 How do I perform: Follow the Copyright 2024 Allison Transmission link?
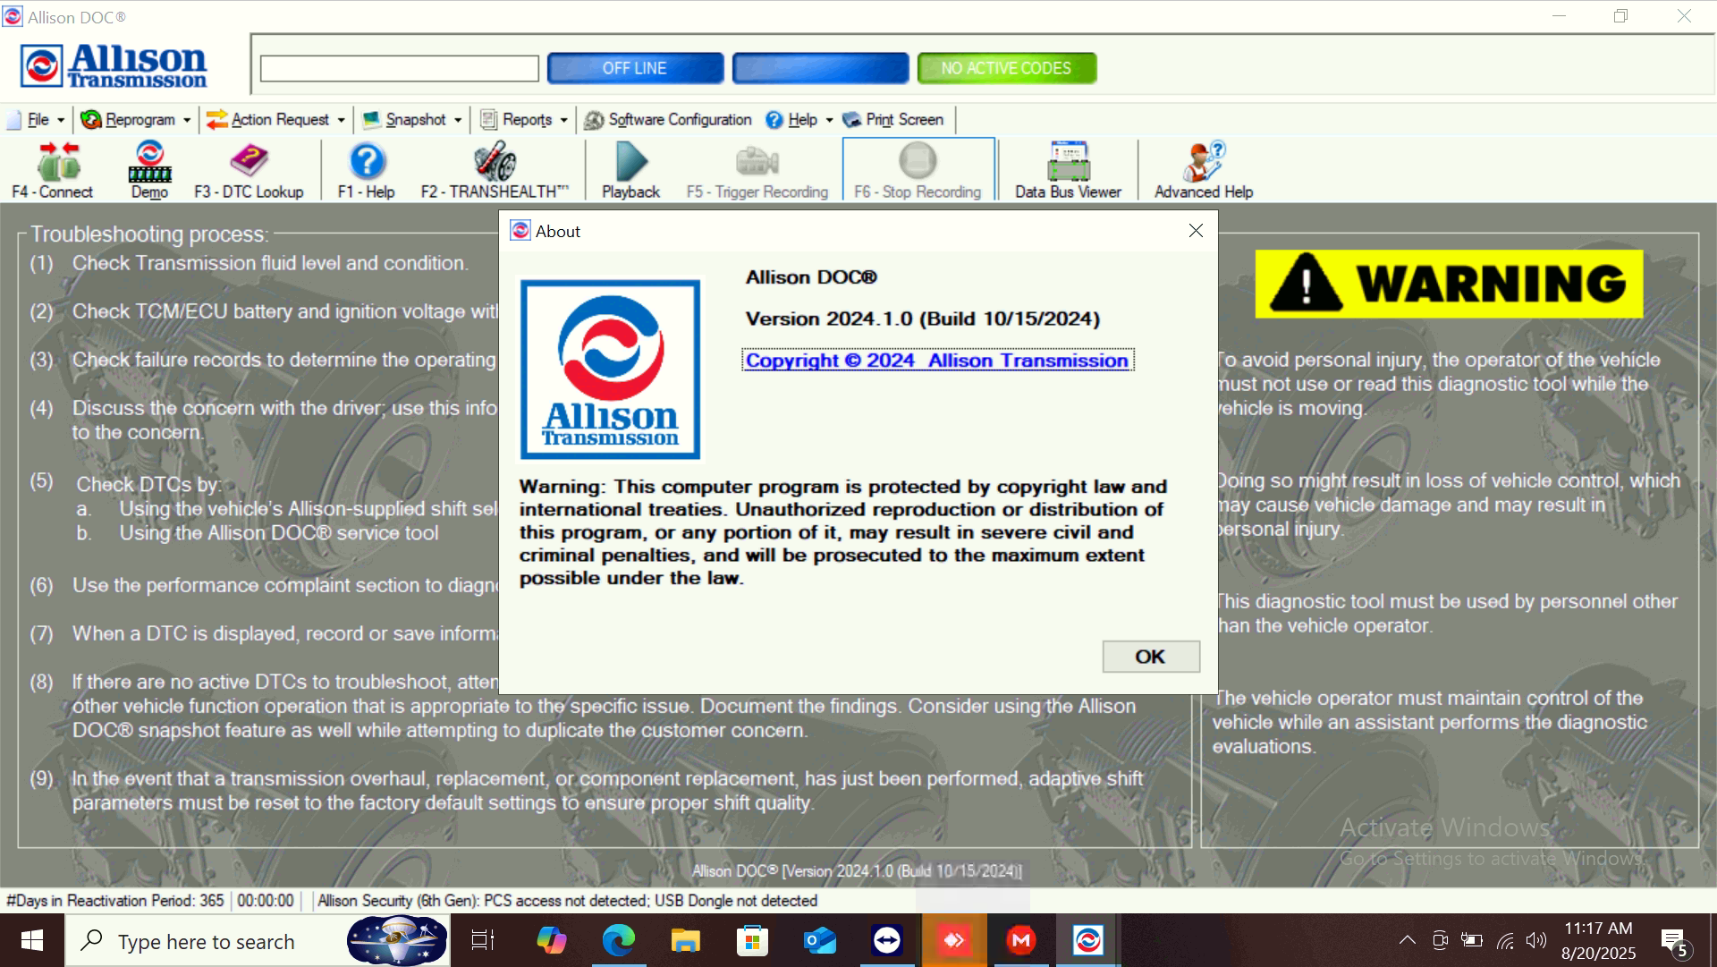click(x=937, y=360)
